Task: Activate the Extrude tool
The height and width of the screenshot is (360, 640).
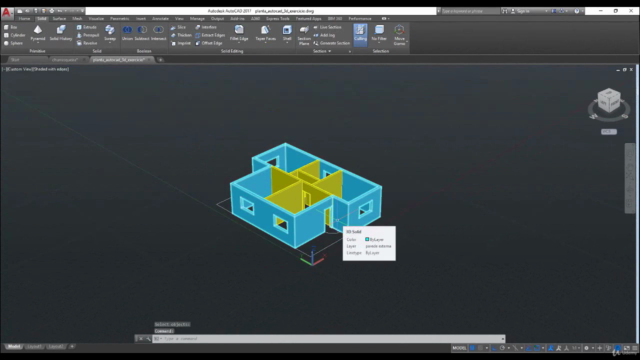Action: pos(87,27)
